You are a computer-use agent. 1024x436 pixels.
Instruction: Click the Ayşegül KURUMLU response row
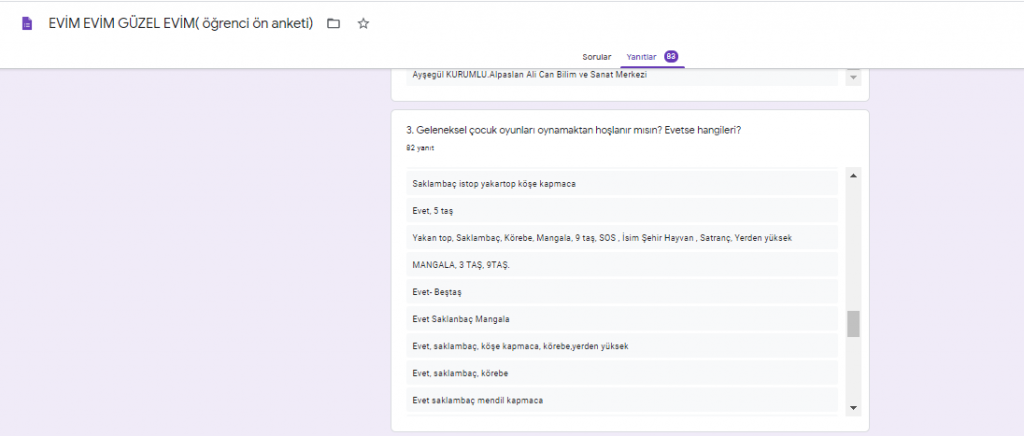[x=529, y=76]
